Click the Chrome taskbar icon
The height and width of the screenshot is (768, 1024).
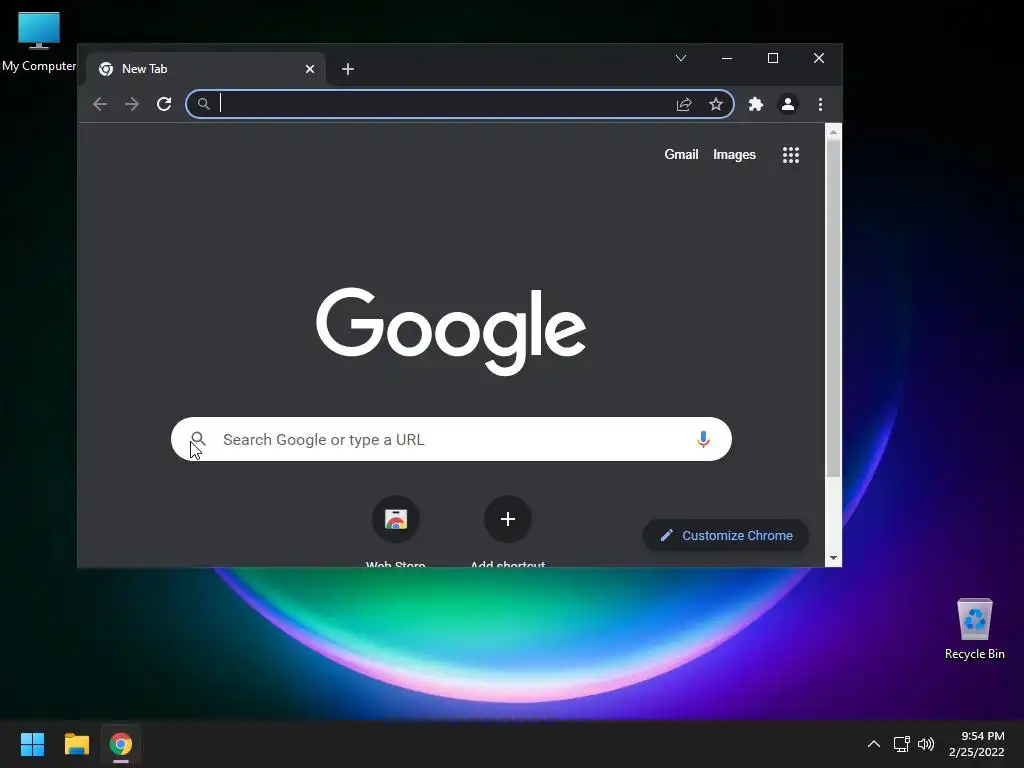tap(121, 744)
